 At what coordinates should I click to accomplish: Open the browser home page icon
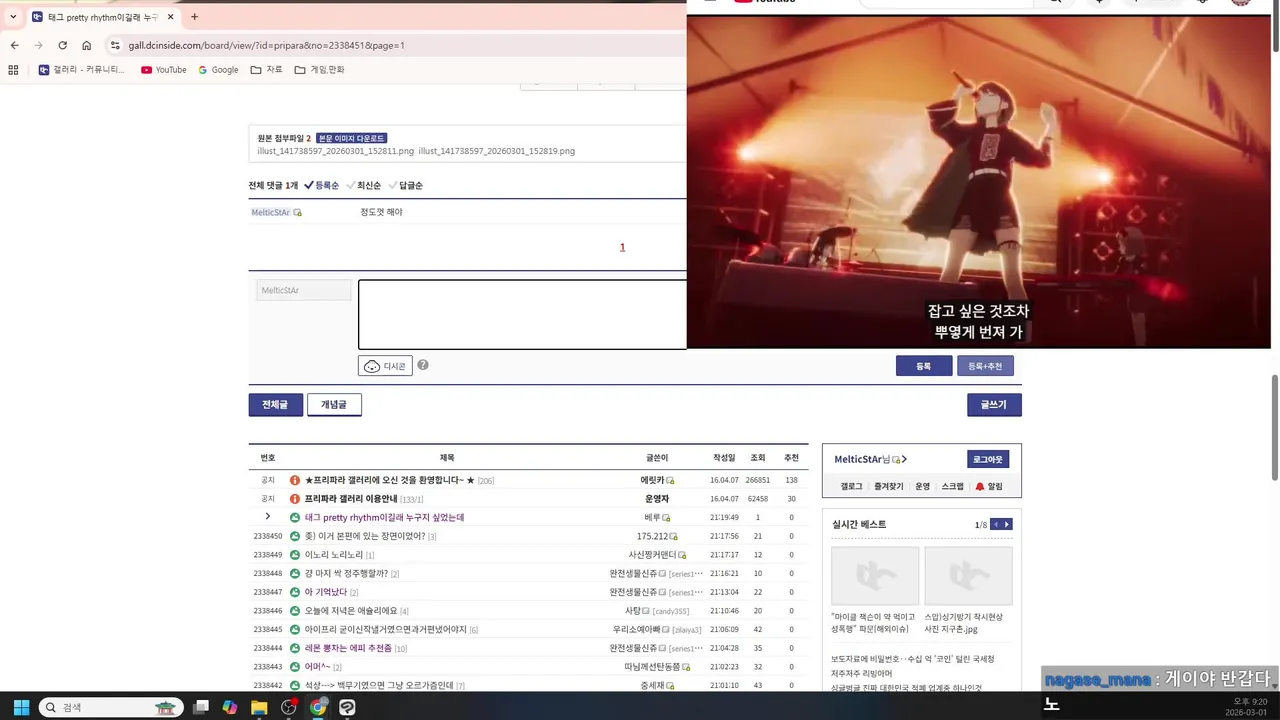click(x=87, y=45)
